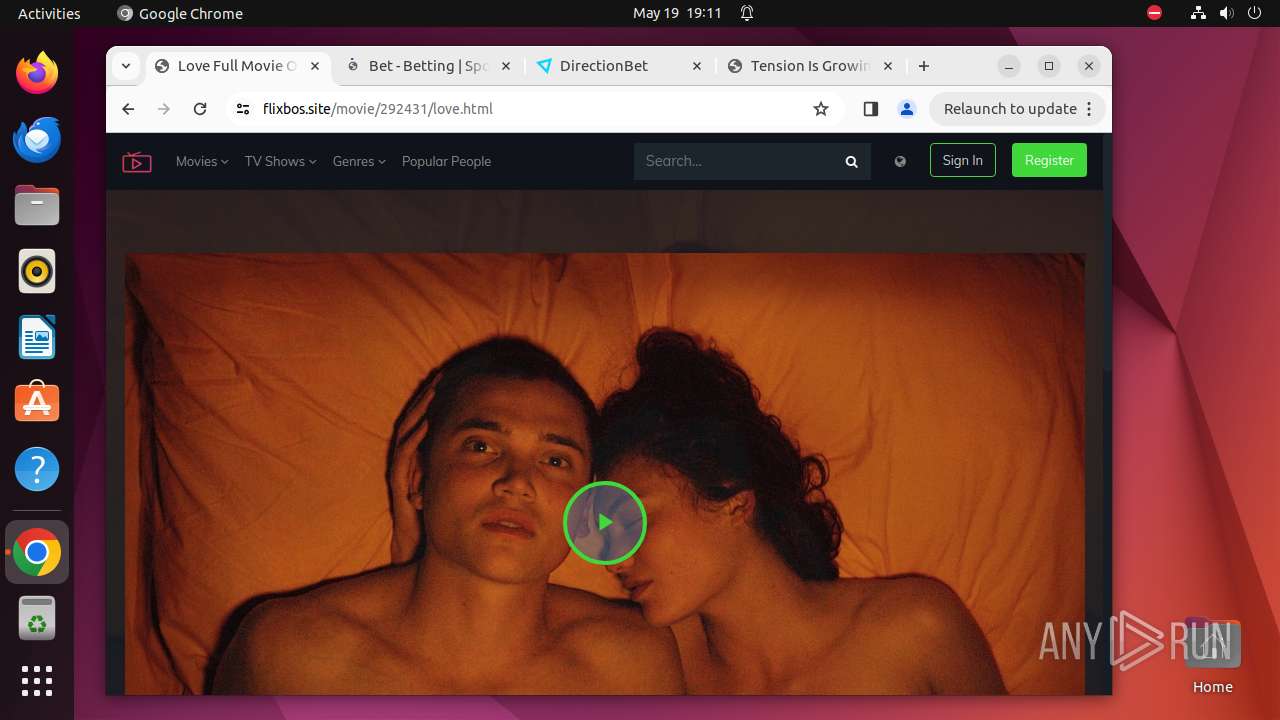Open language selector globe icon
The width and height of the screenshot is (1280, 720).
point(900,161)
